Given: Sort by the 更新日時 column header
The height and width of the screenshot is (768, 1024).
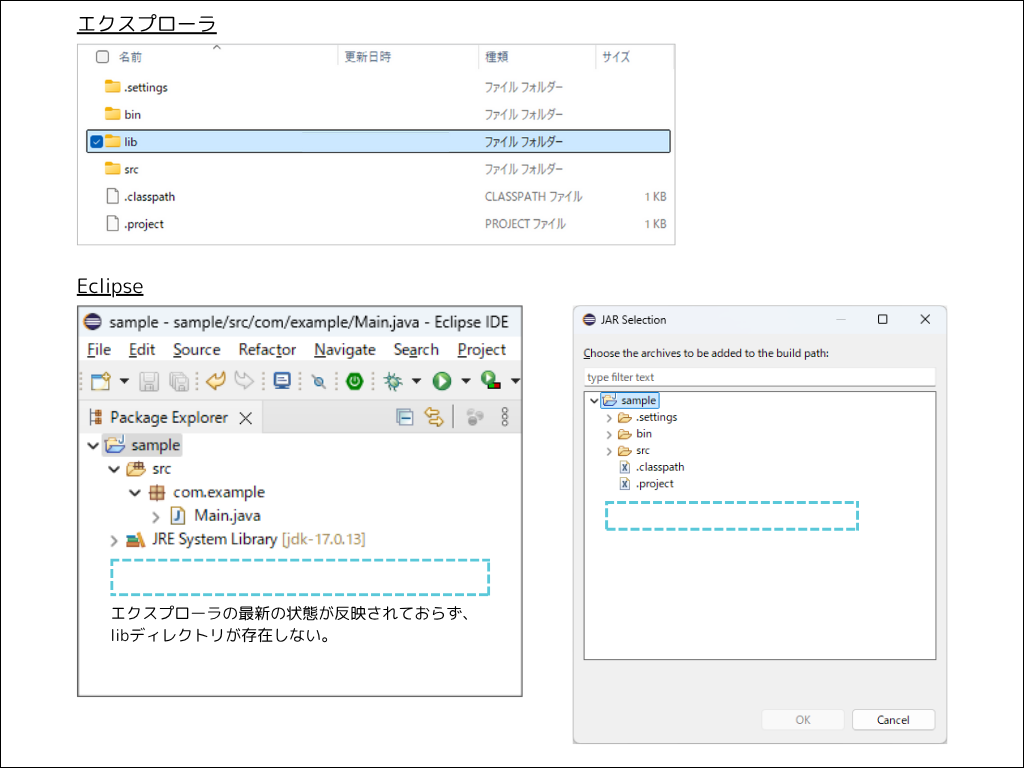Looking at the screenshot, I should tap(368, 57).
